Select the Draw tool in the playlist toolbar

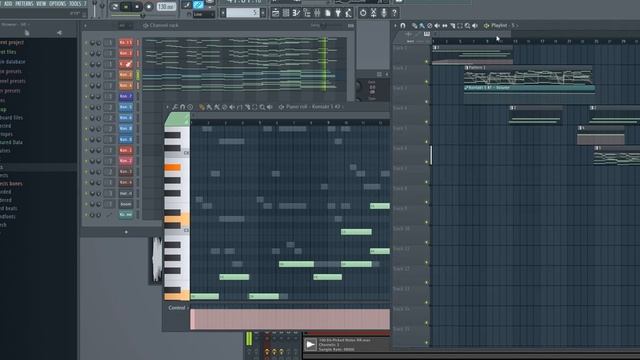414,25
